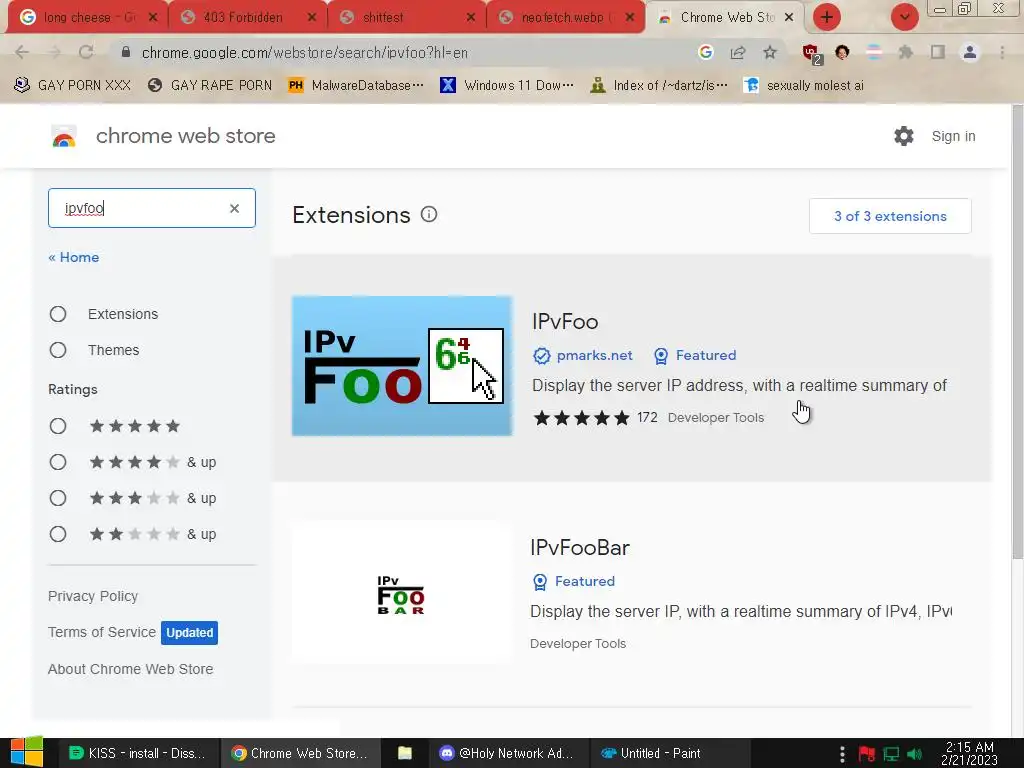Close the Chrome Web Store tab
This screenshot has width=1024, height=768.
(789, 18)
